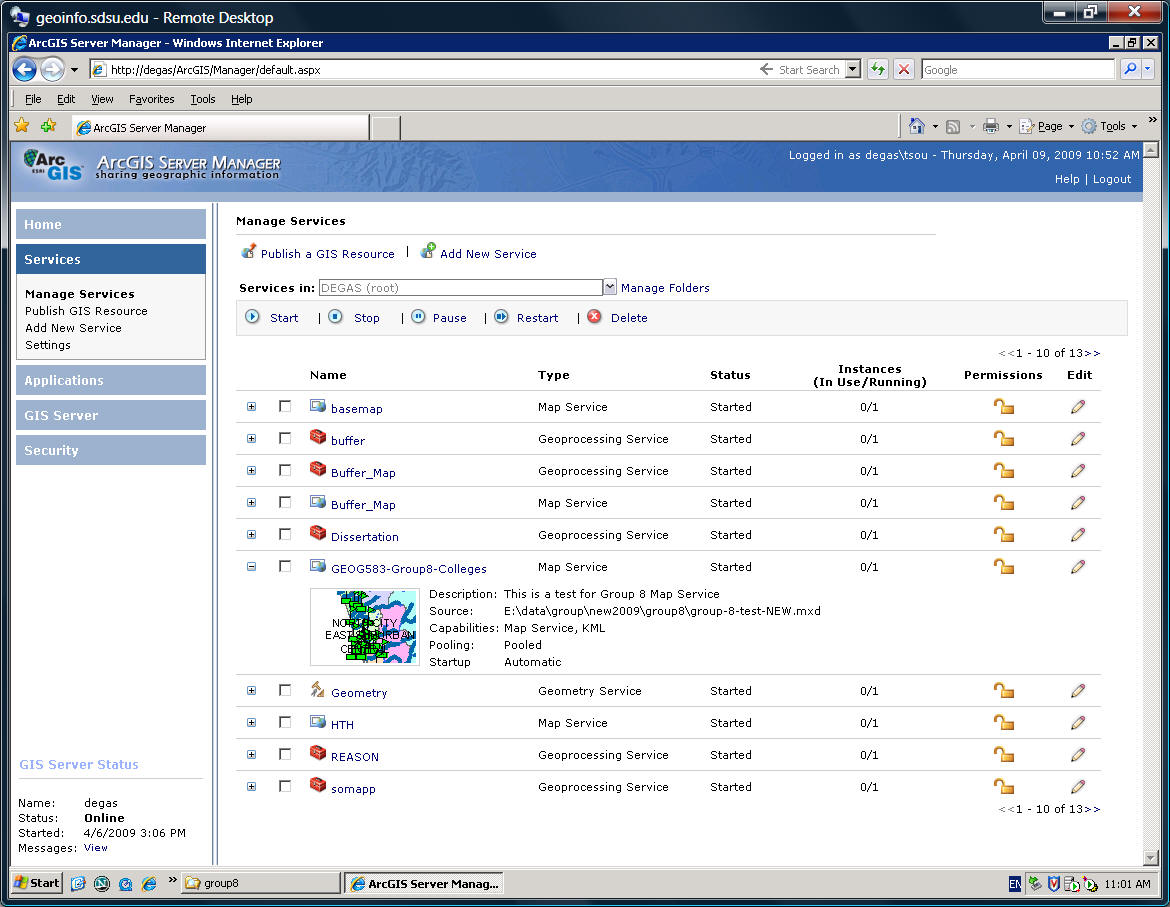
Task: Open permissions lock for Geometry service
Action: [1004, 691]
